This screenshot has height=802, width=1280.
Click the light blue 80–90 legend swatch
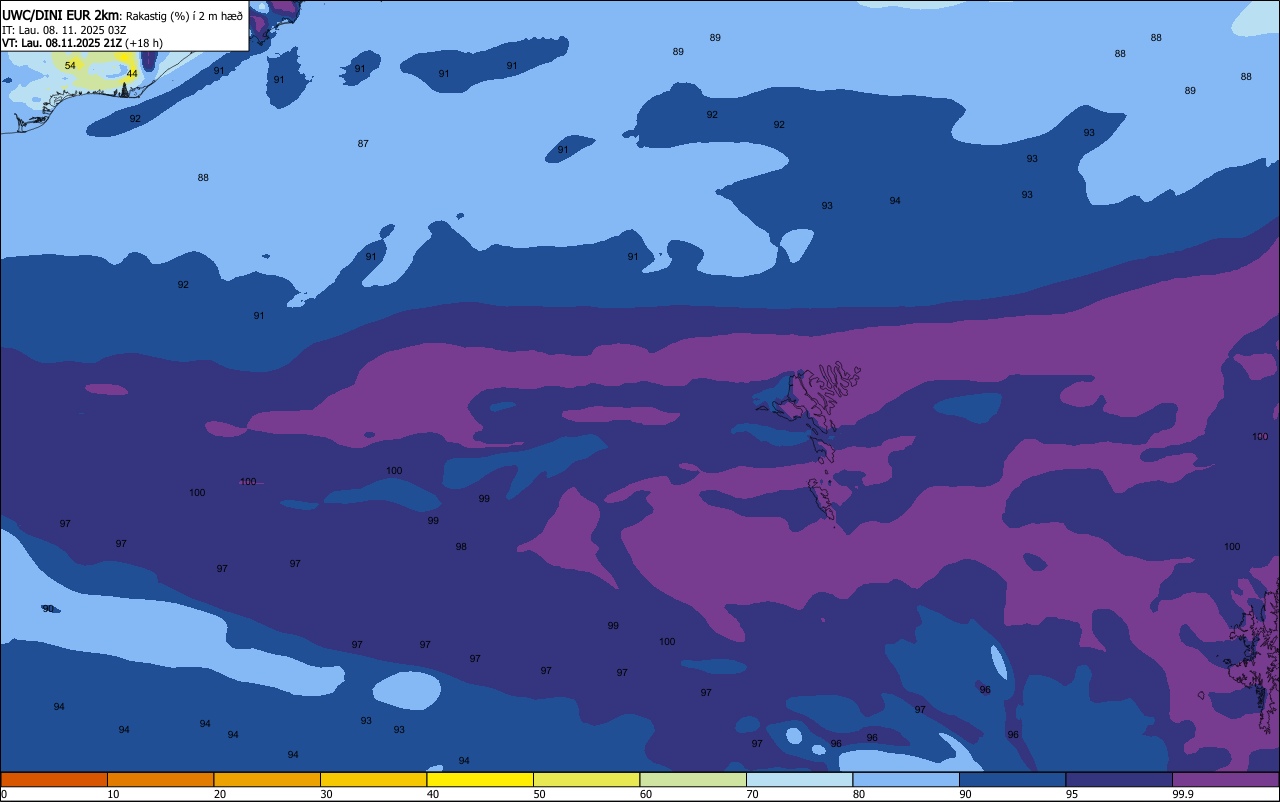pos(906,779)
